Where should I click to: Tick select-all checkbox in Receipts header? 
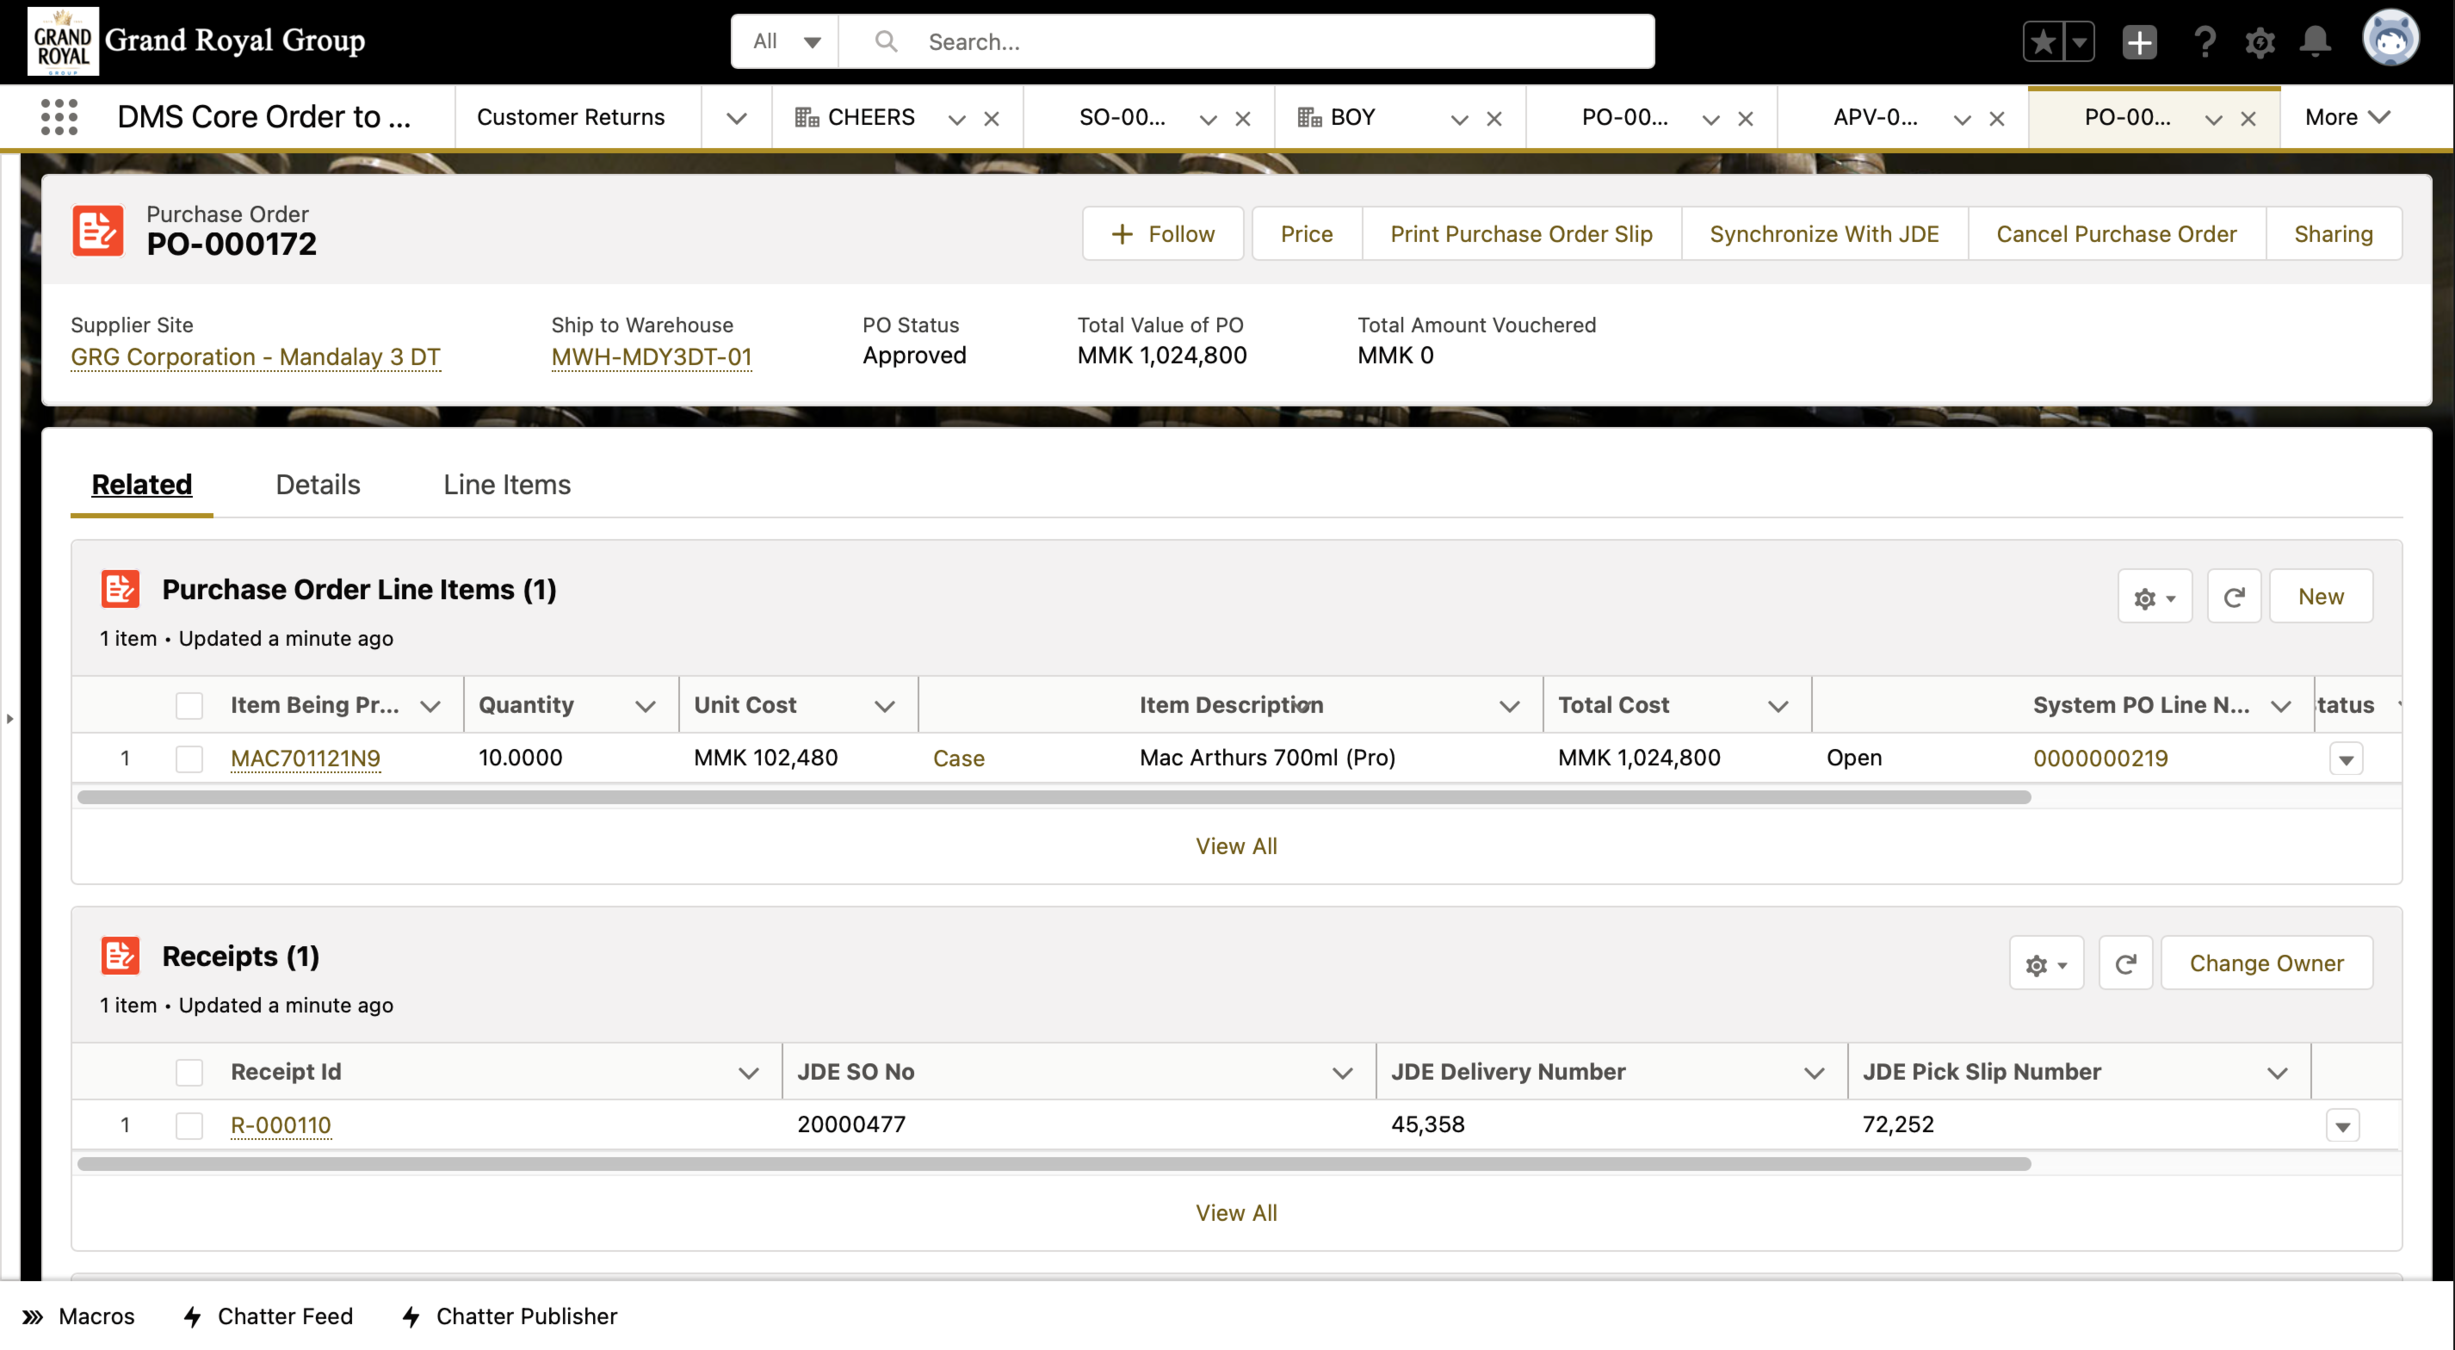click(189, 1073)
